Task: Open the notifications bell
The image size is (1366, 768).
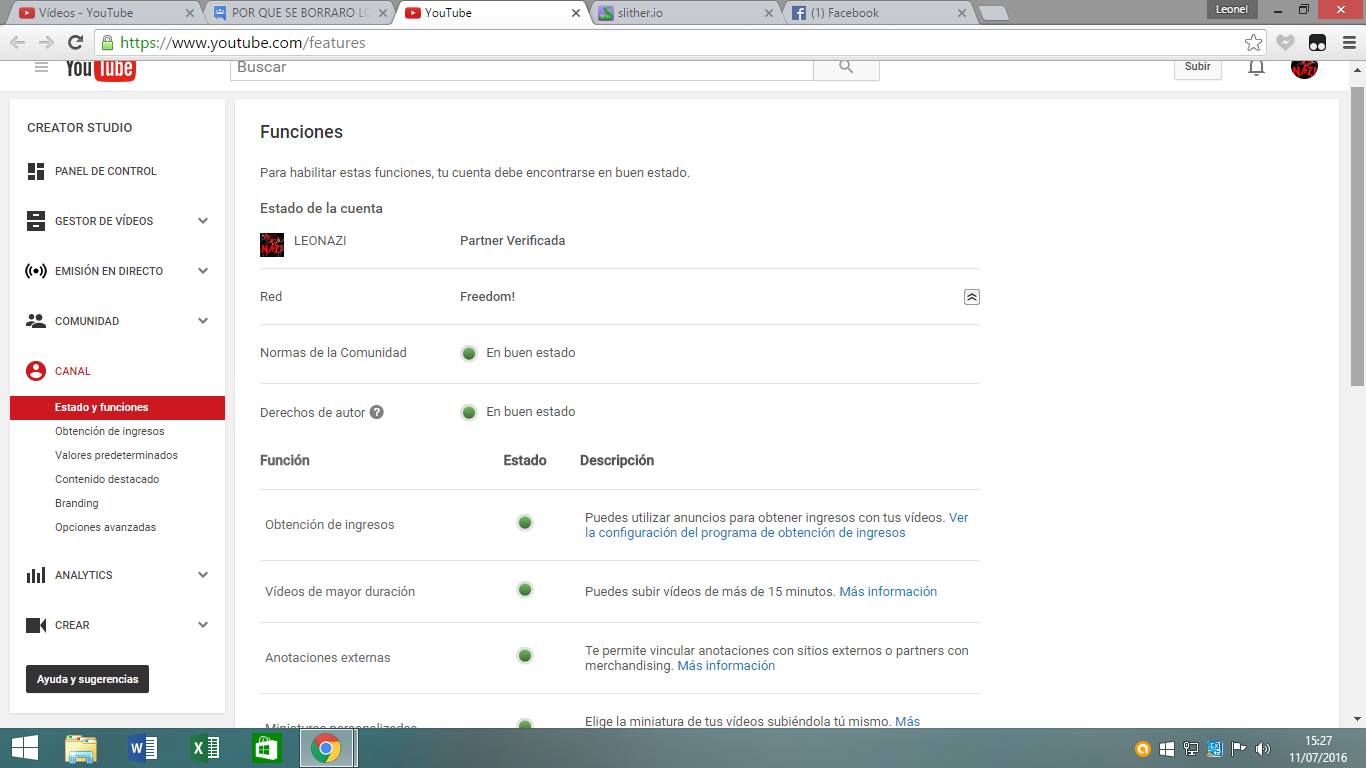Action: (1256, 67)
